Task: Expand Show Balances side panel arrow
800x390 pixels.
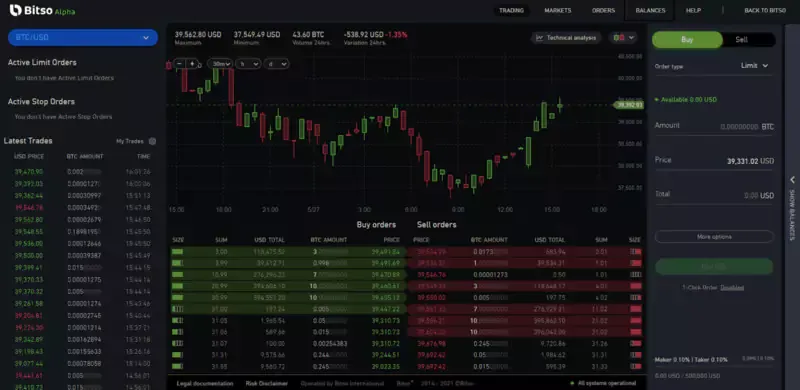Action: coord(792,180)
